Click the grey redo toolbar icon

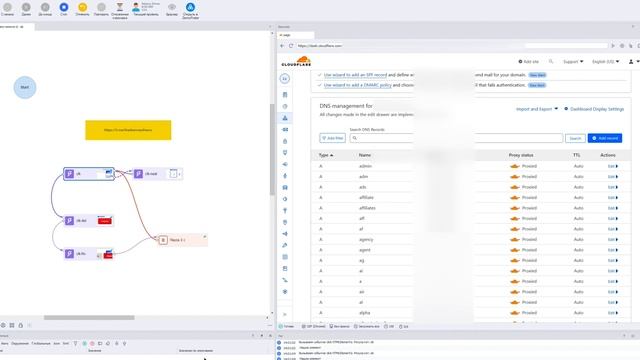pos(101,7)
